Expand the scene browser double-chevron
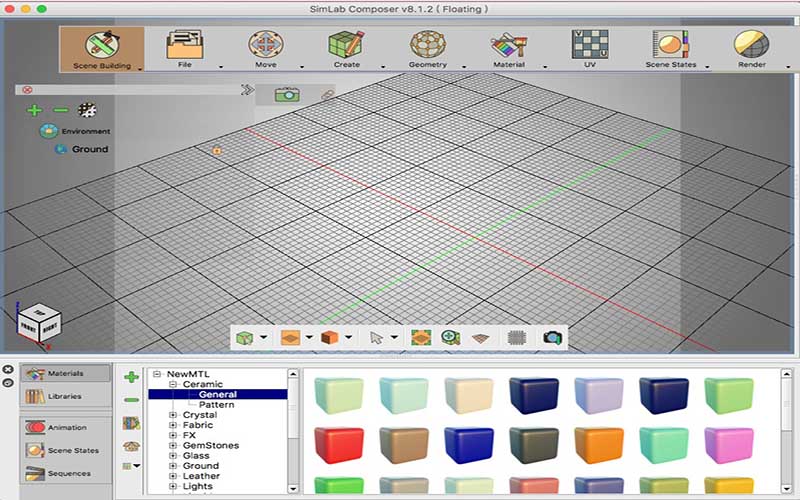This screenshot has width=800, height=500. coord(247,90)
